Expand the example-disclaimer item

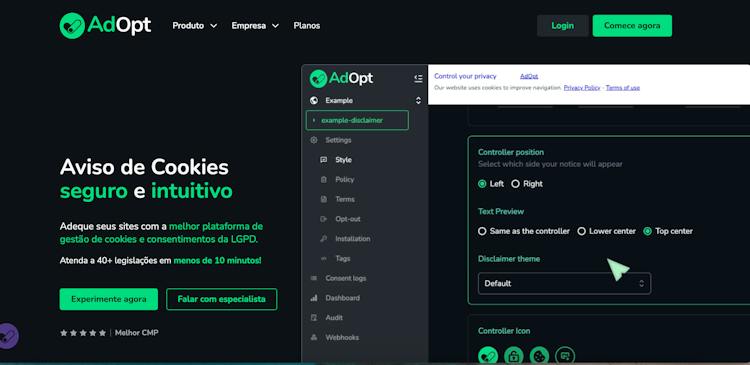357,121
